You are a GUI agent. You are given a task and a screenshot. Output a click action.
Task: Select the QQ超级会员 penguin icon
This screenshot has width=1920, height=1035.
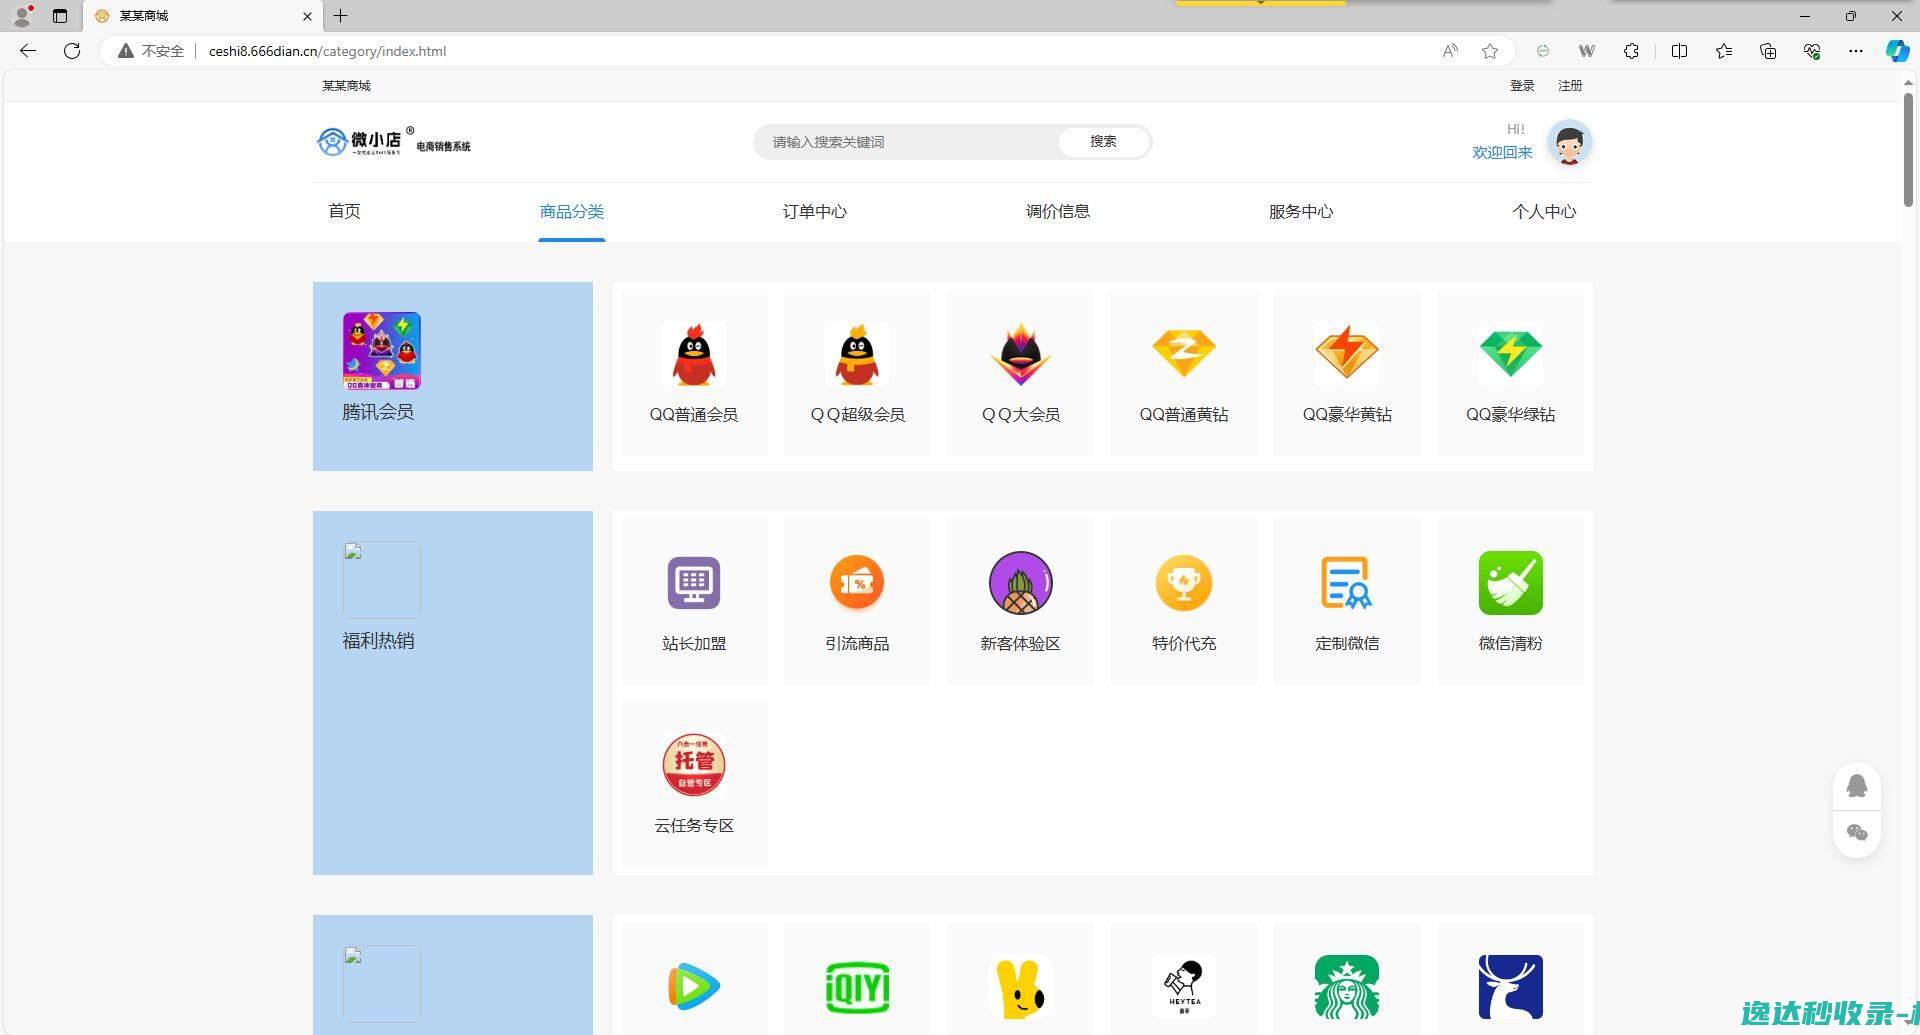pos(857,354)
